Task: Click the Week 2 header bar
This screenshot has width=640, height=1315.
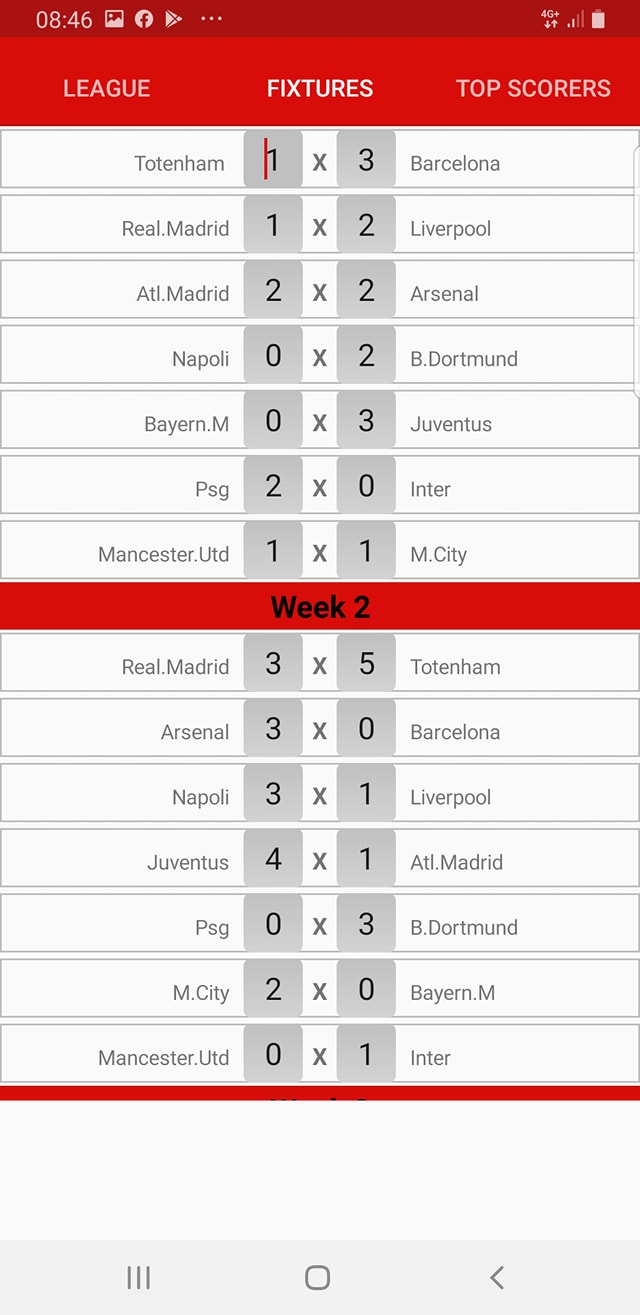Action: point(320,607)
